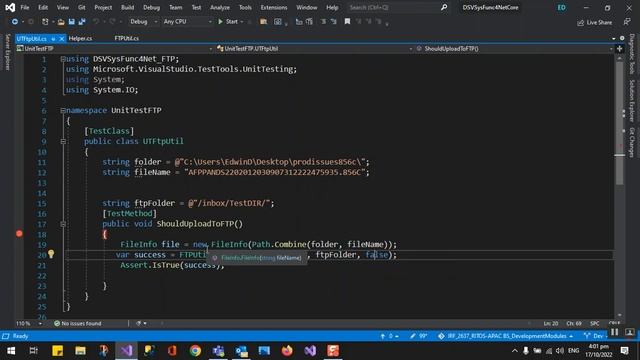Open the Task View taskbar icon
The width and height of the screenshot is (640, 360).
34,351
